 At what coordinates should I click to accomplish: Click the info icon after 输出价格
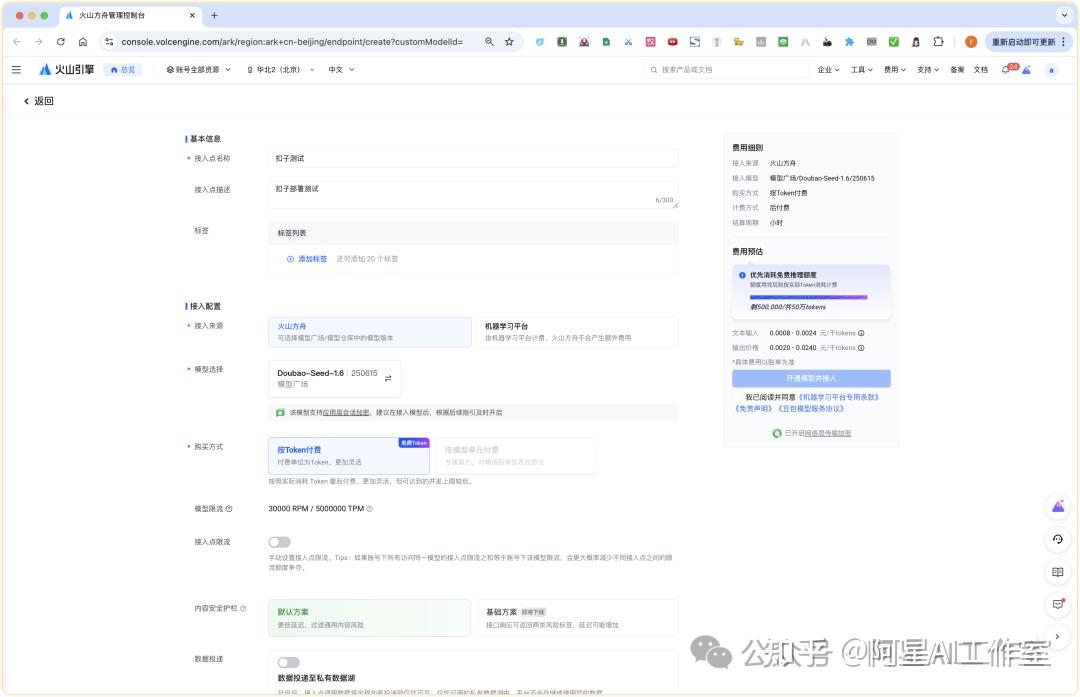pos(861,348)
